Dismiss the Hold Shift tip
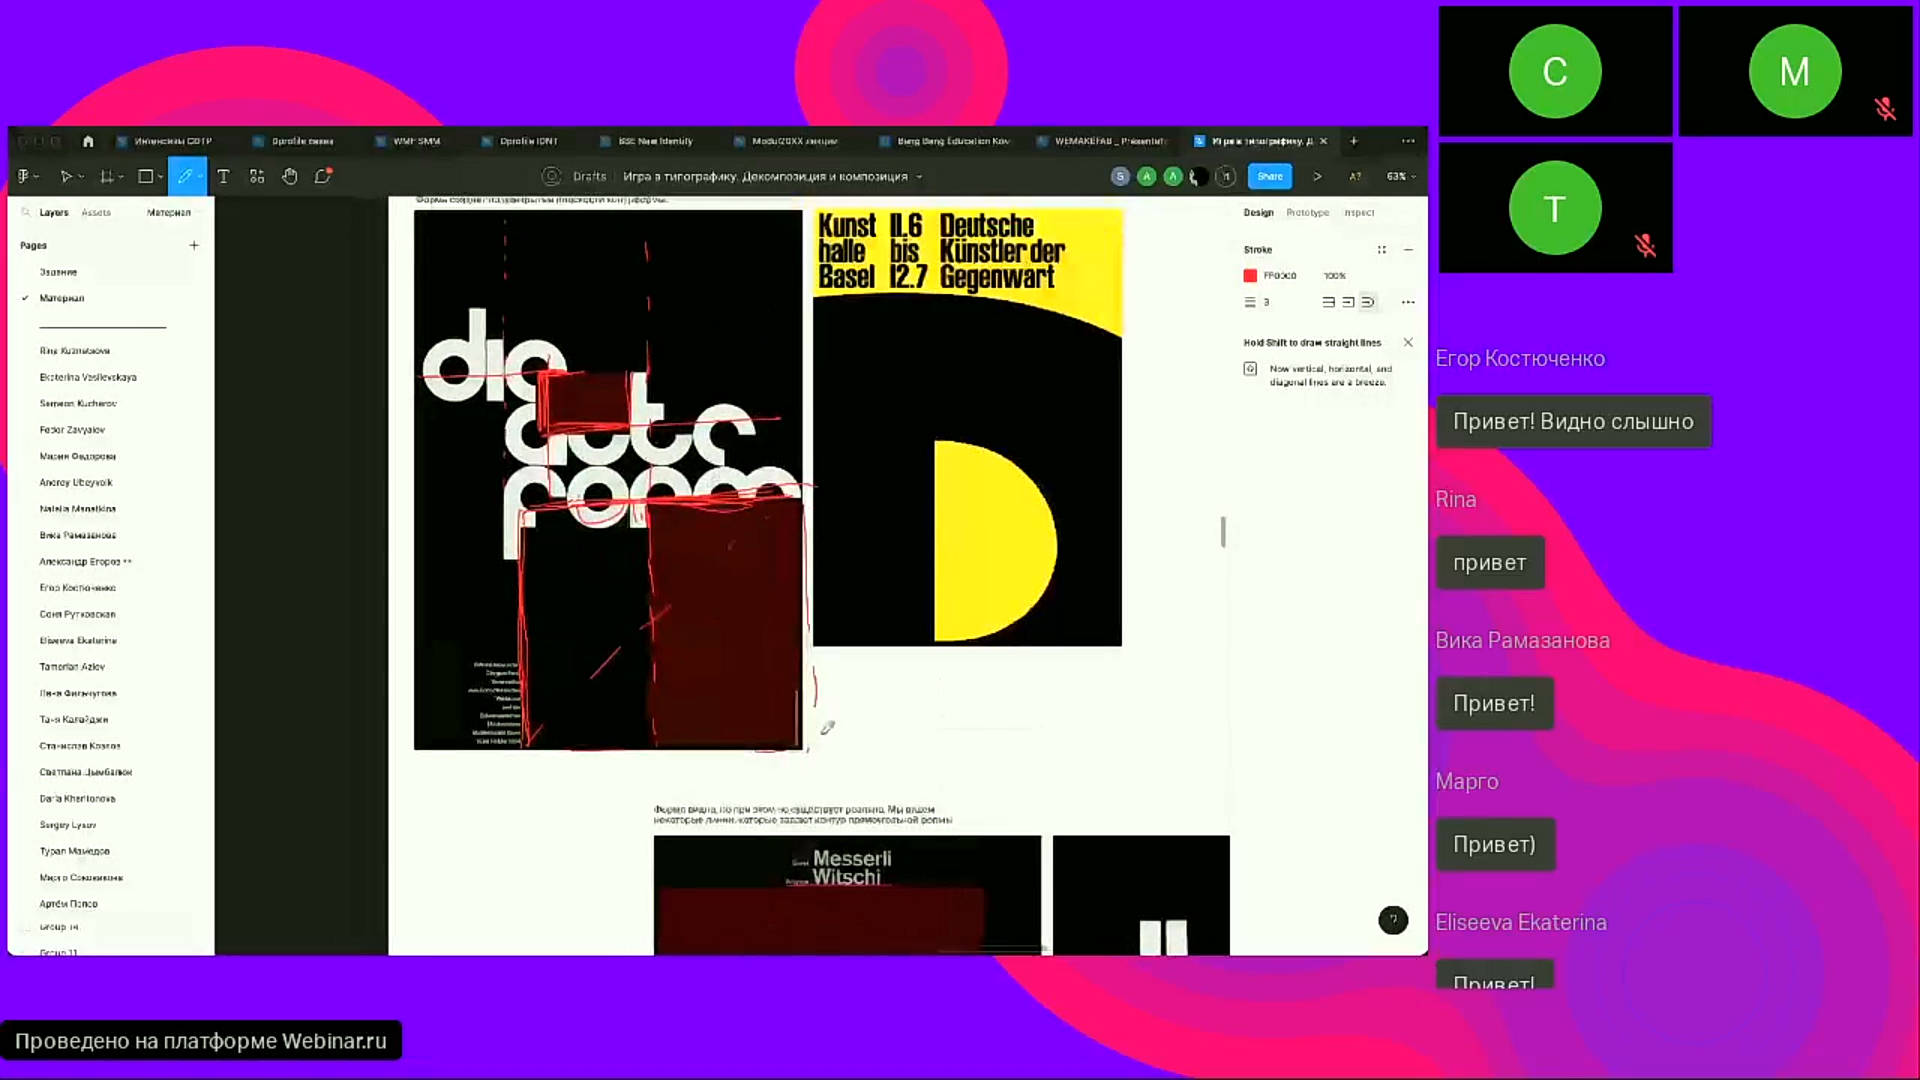The height and width of the screenshot is (1080, 1920). pos(1408,342)
